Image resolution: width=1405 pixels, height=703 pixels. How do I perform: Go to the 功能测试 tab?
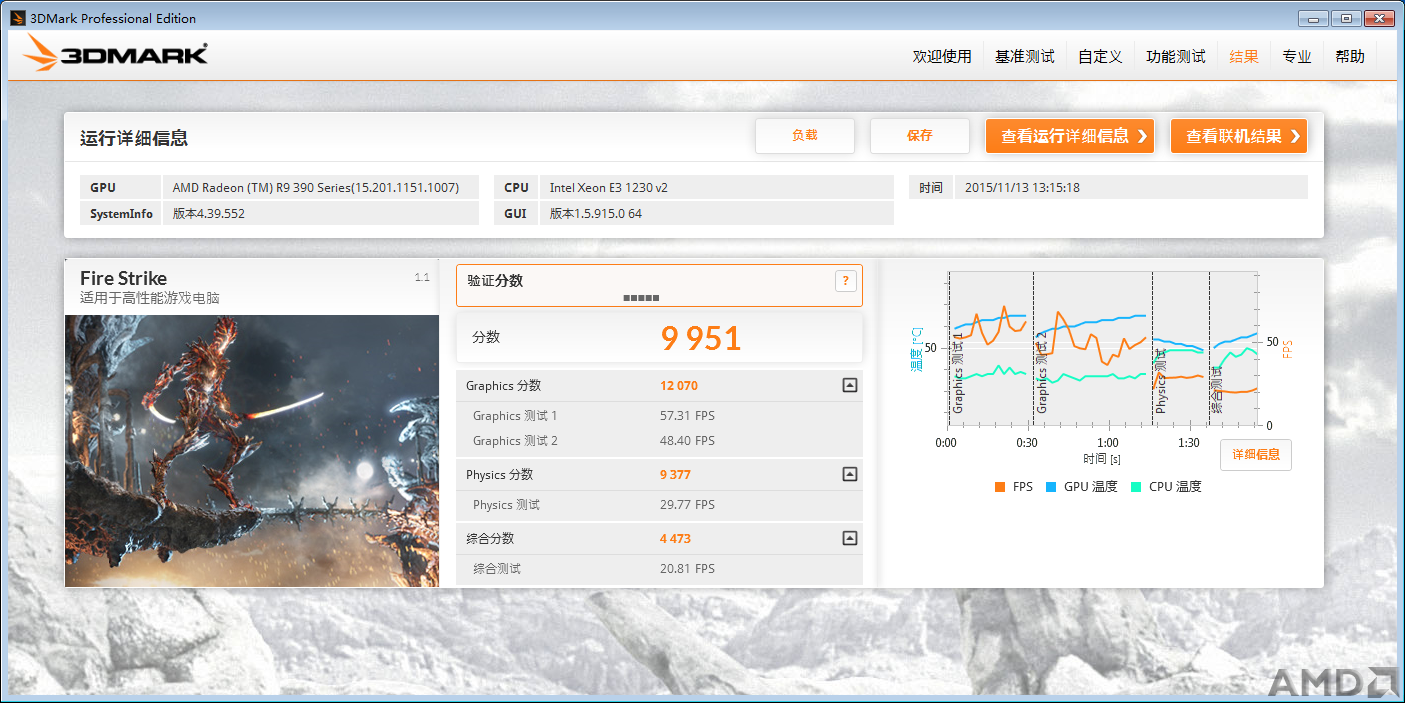1176,56
